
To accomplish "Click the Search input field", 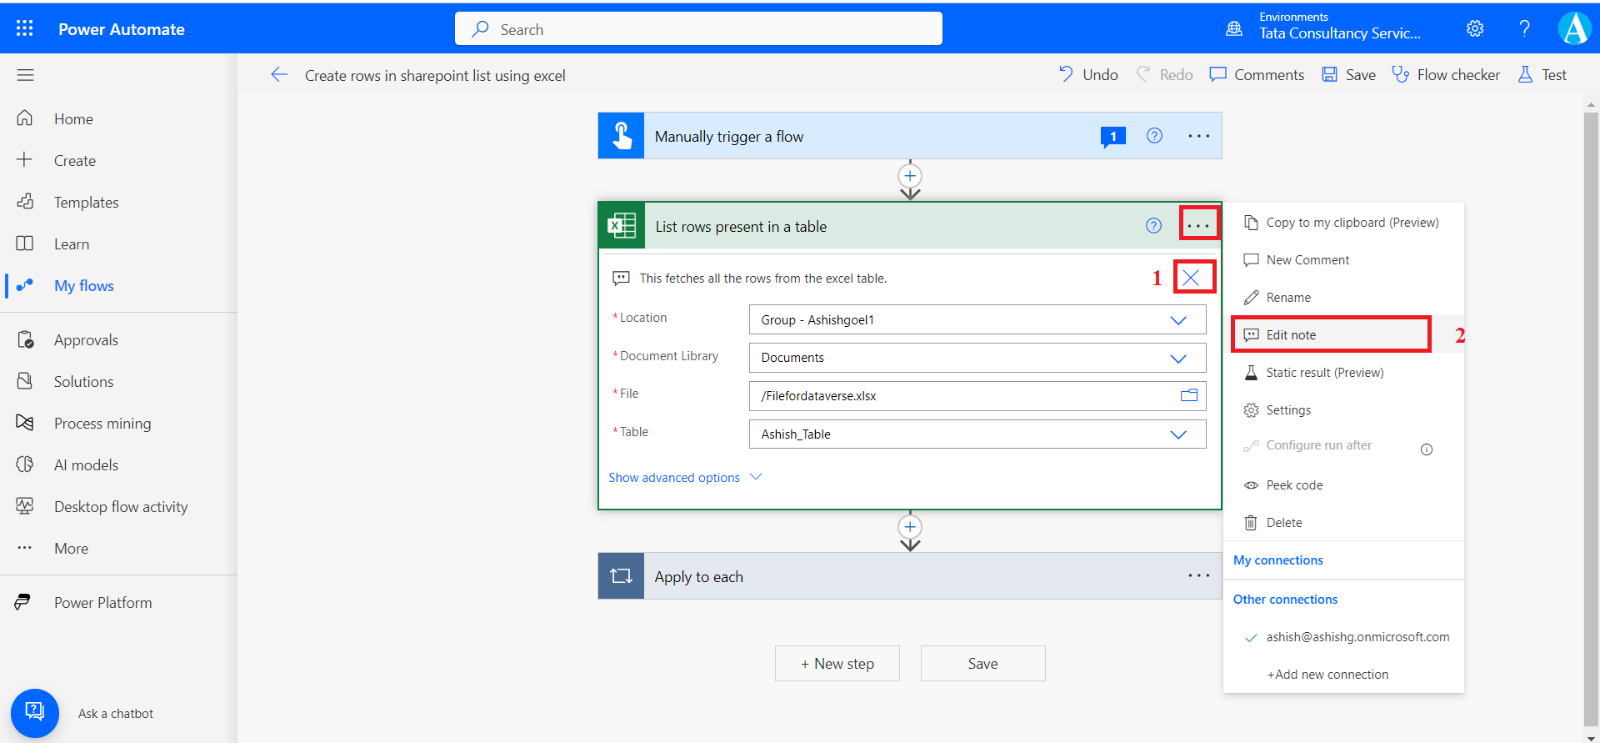I will [x=700, y=29].
